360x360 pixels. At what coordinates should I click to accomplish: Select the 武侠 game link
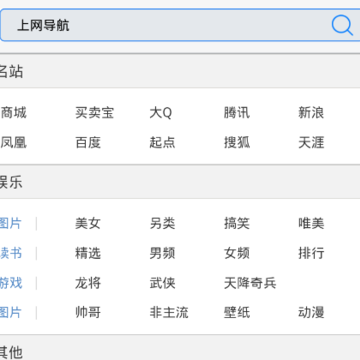(x=162, y=283)
